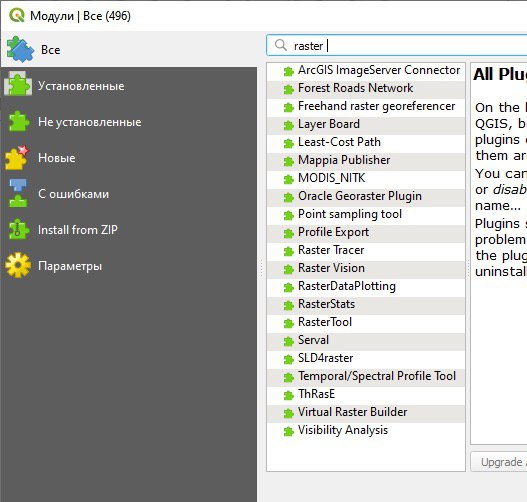Click in the plugin search field
Screen dimensions: 527x502
(x=397, y=45)
